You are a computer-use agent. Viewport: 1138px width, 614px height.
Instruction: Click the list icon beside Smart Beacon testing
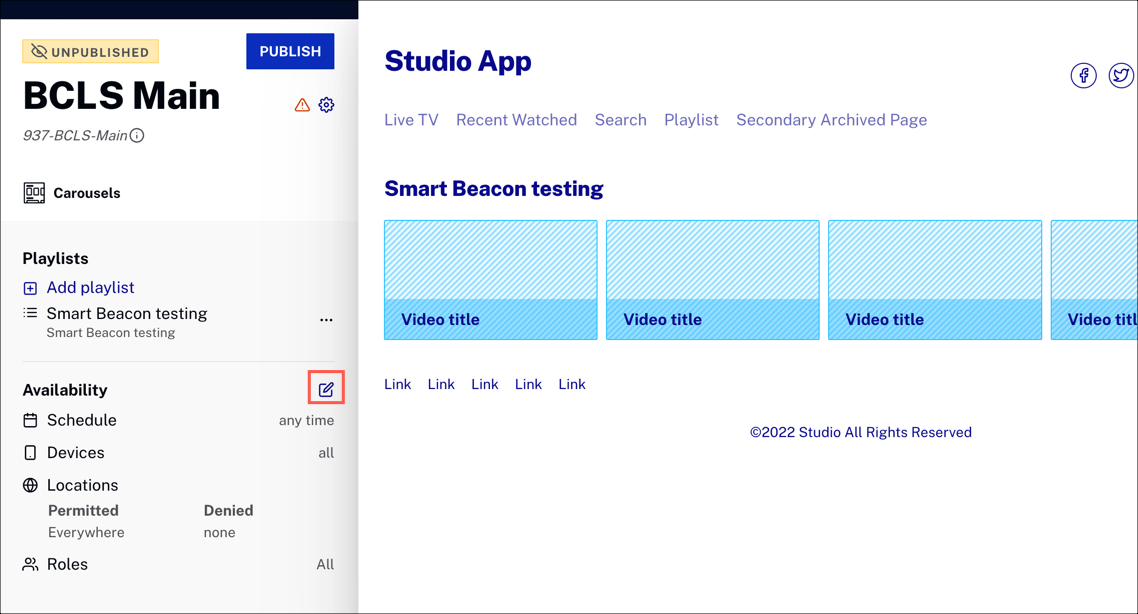tap(30, 314)
